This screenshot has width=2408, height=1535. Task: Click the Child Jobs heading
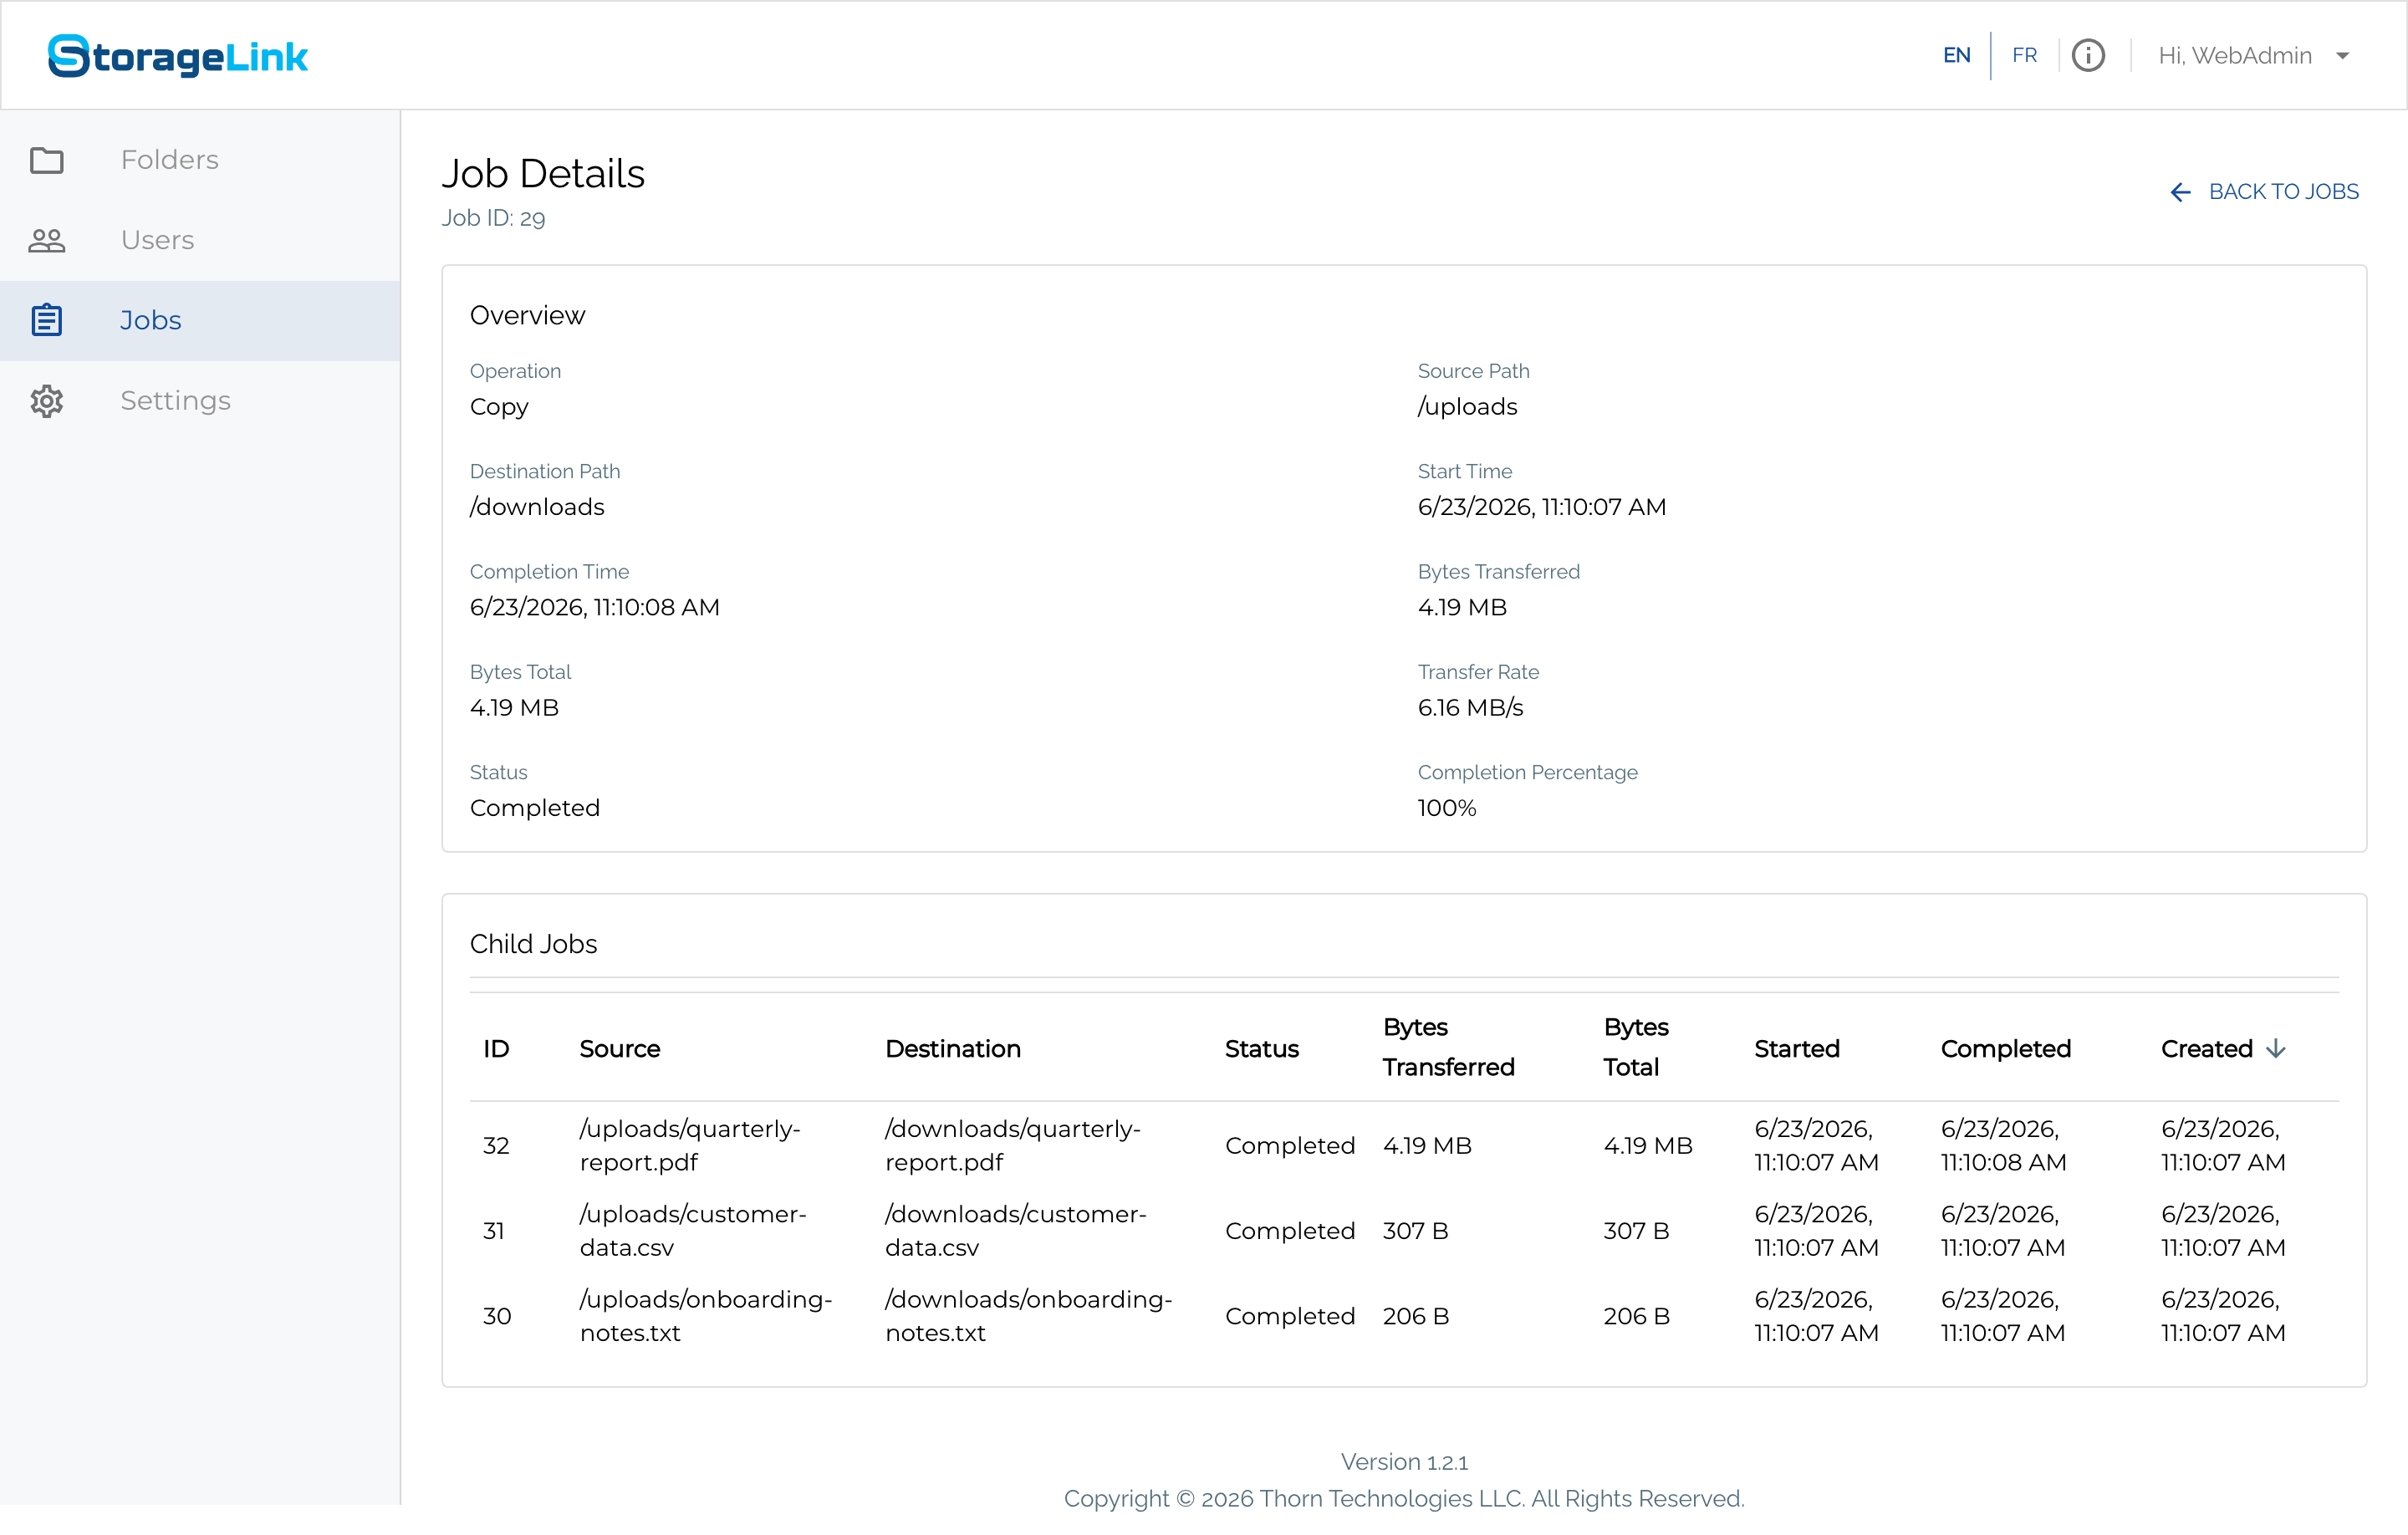533,943
